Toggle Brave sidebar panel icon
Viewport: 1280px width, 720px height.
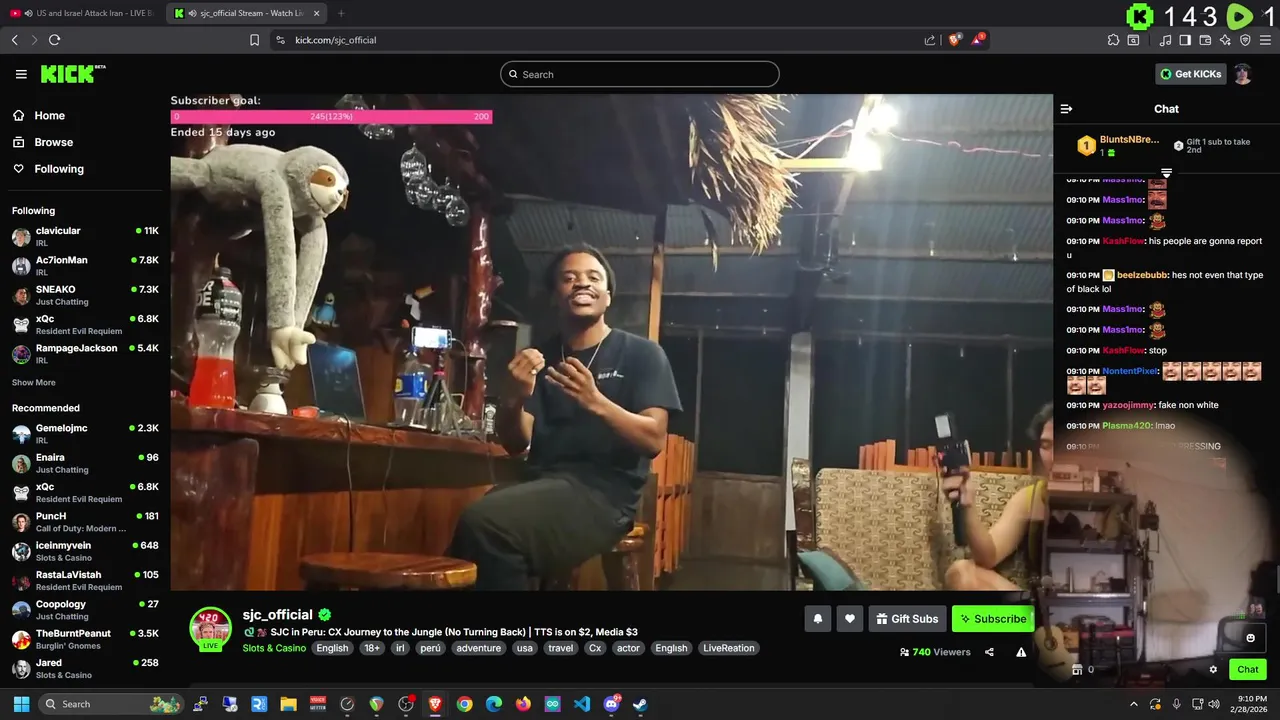pyautogui.click(x=1185, y=40)
